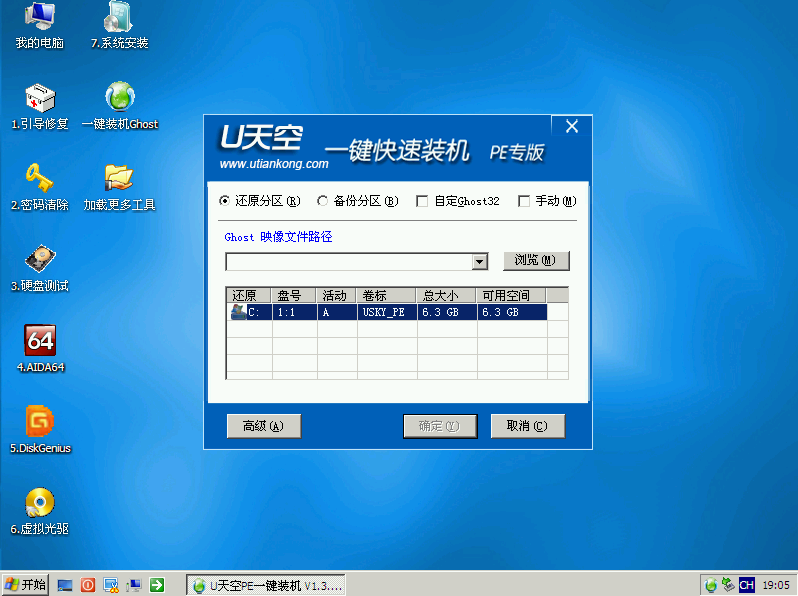Click the globe icon in system tray
Screen dimensions: 798x596
pos(711,585)
